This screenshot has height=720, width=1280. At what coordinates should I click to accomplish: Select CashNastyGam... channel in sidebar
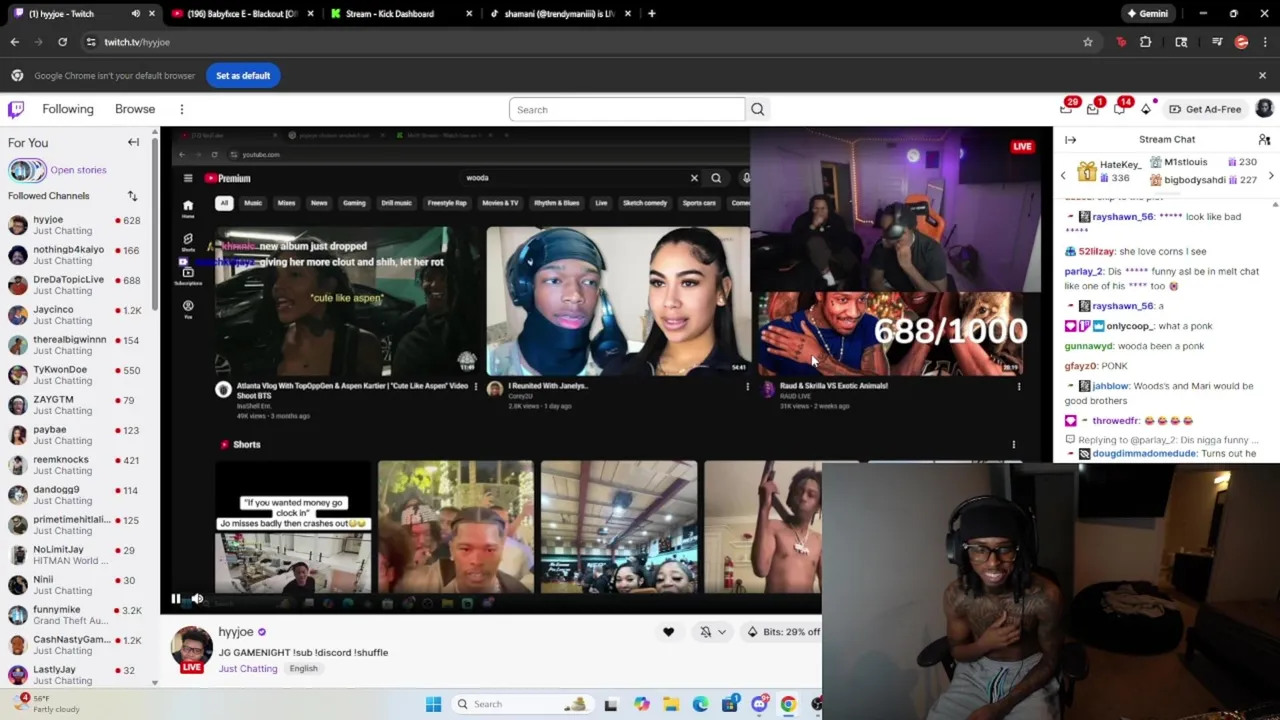tap(78, 645)
